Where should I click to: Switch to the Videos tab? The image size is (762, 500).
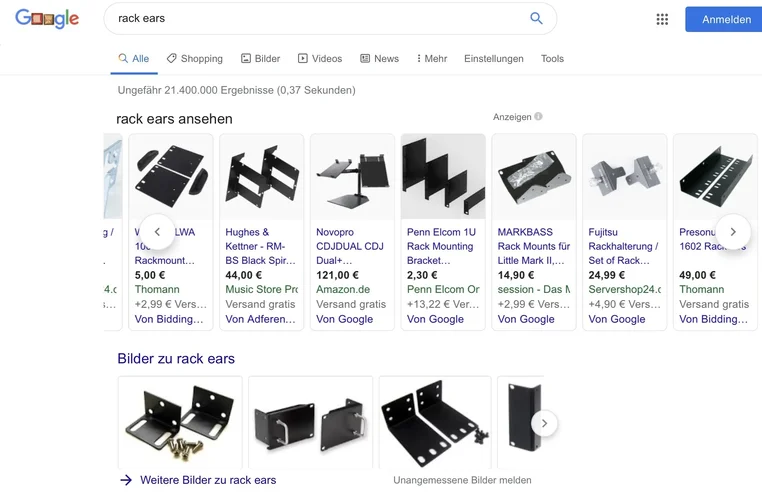(320, 59)
